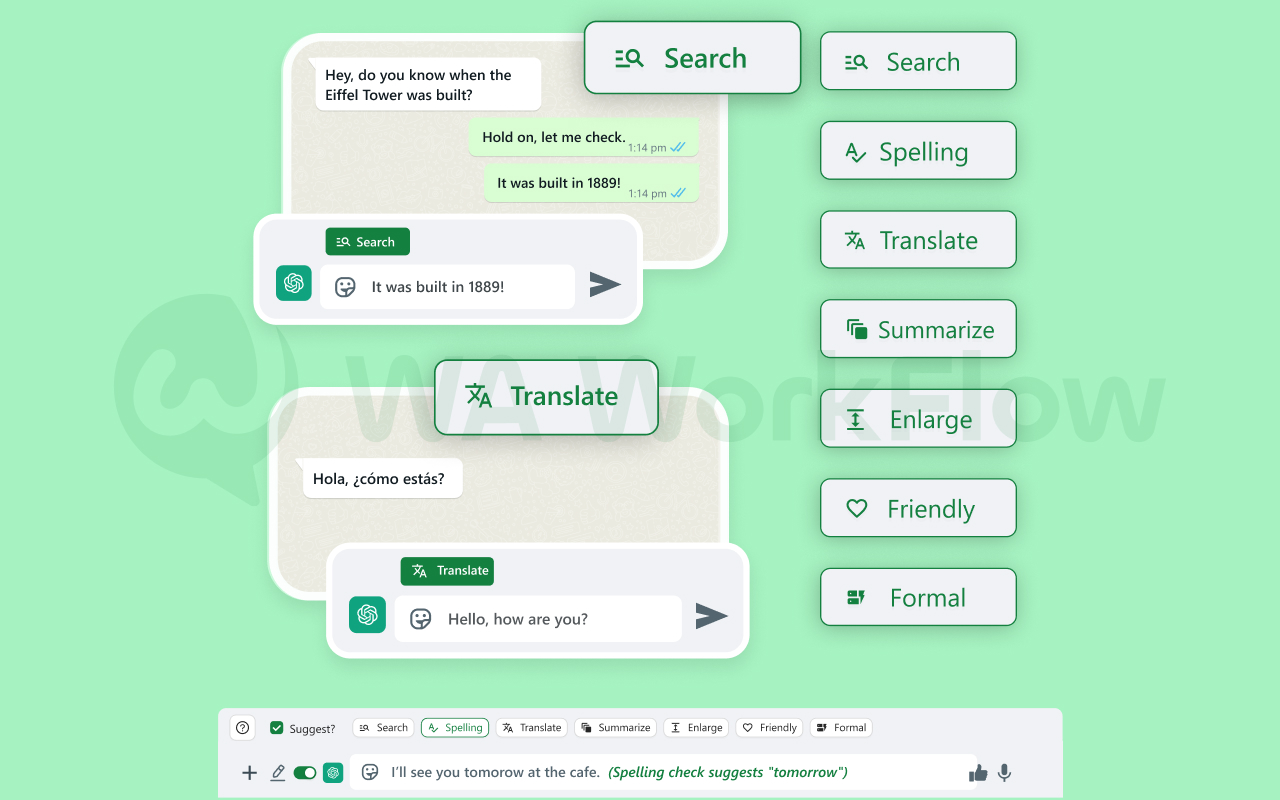Switch off the green toggle in the bottom bar

[x=305, y=773]
